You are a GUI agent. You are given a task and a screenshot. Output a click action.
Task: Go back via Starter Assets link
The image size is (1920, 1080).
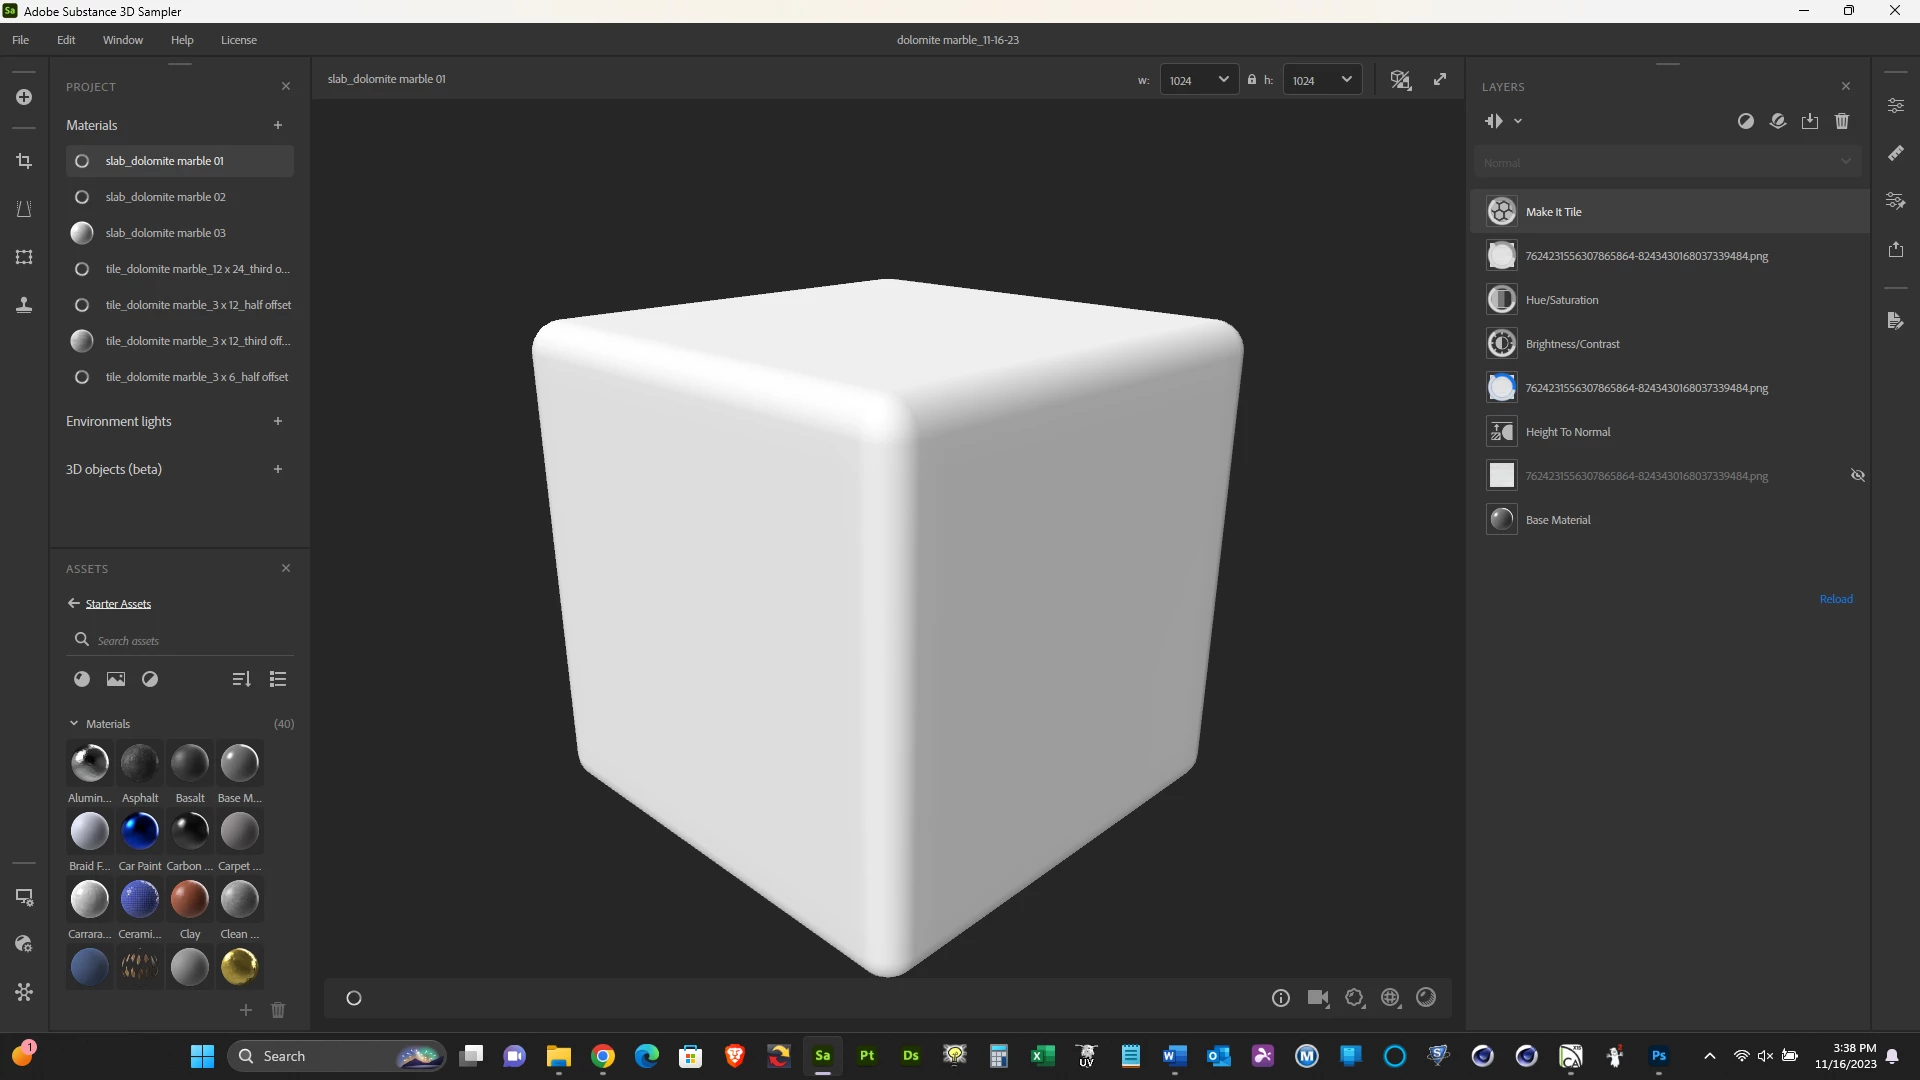pos(117,604)
